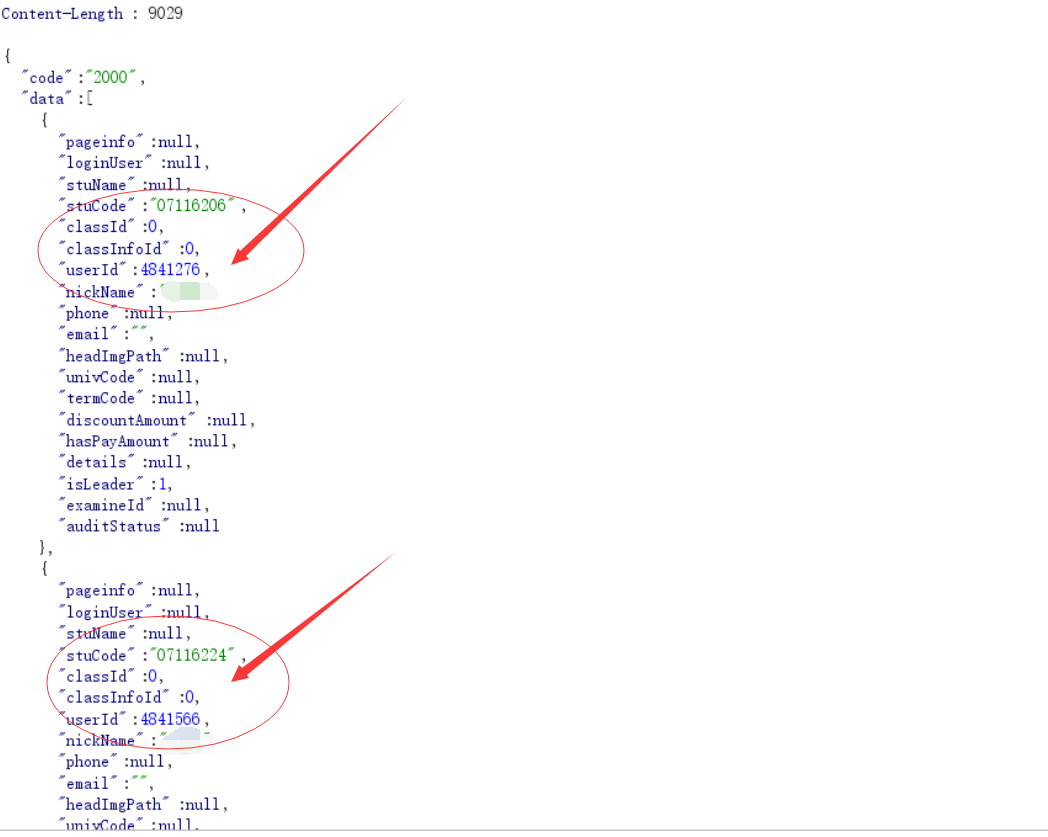Click the "isLeader":1 line

pyautogui.click(x=115, y=483)
